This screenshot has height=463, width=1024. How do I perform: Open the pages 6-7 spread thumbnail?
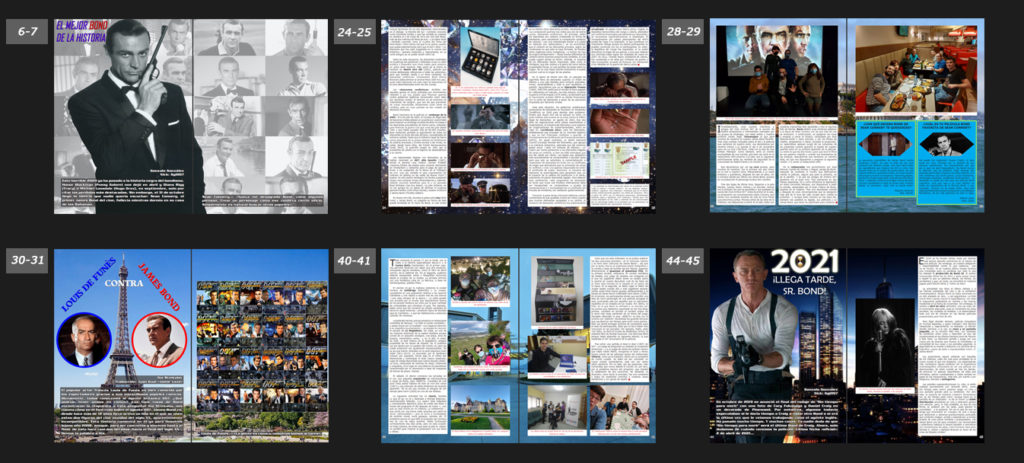pos(191,116)
